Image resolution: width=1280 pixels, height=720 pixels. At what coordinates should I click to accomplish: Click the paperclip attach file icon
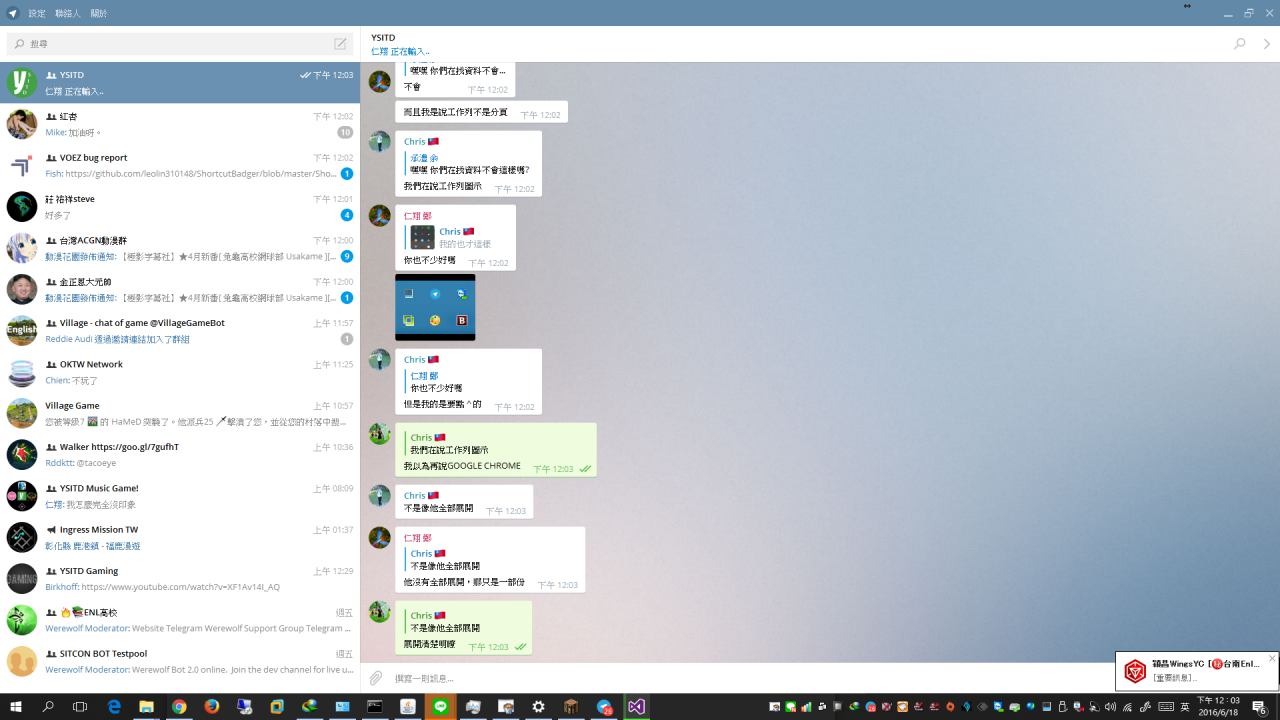377,678
